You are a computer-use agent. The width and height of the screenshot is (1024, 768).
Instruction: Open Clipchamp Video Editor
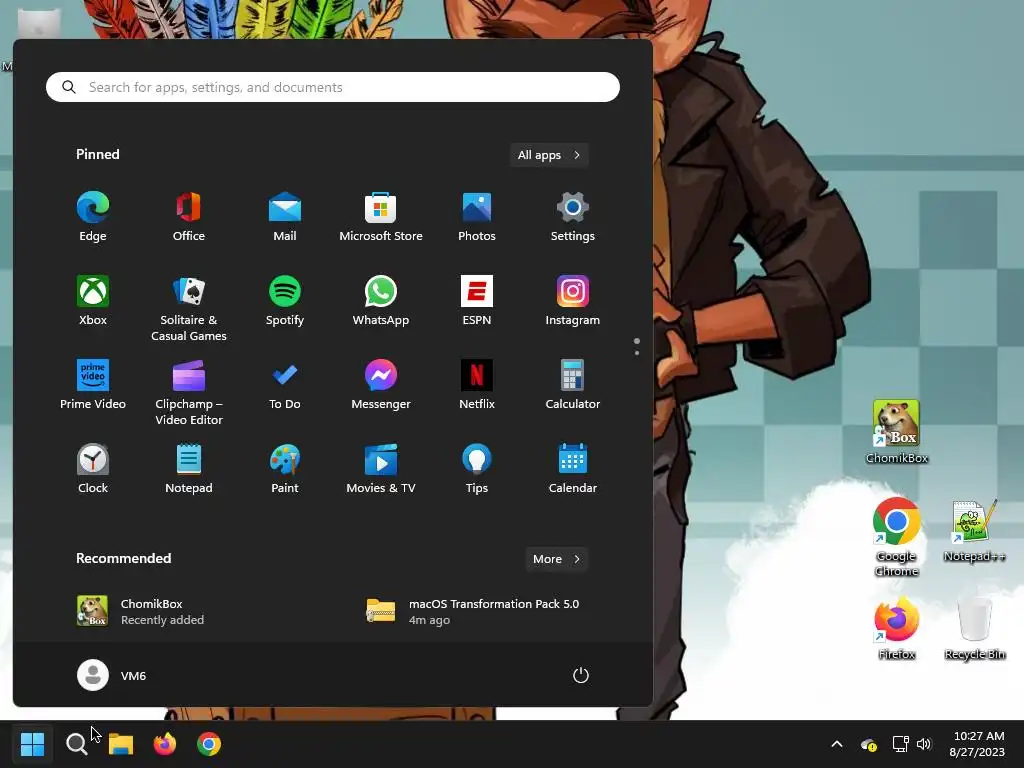(189, 392)
